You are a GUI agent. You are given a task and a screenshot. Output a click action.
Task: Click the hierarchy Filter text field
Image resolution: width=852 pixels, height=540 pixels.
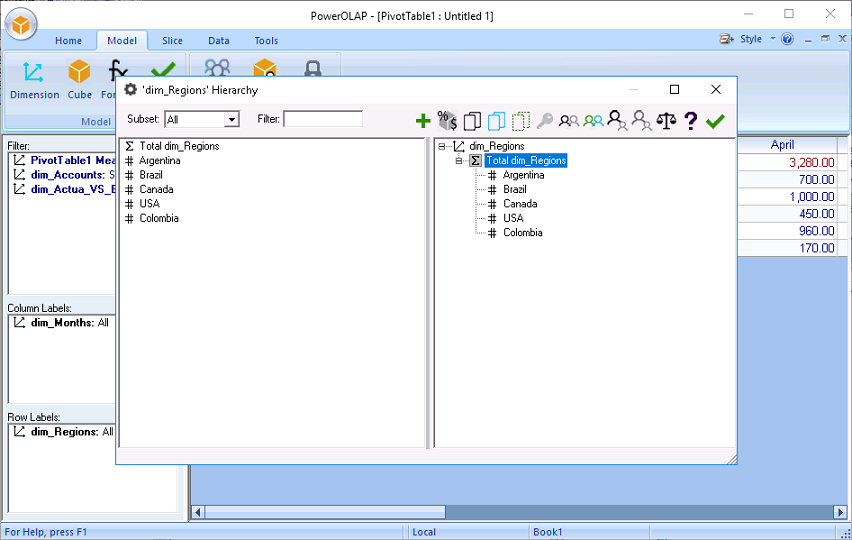(323, 119)
